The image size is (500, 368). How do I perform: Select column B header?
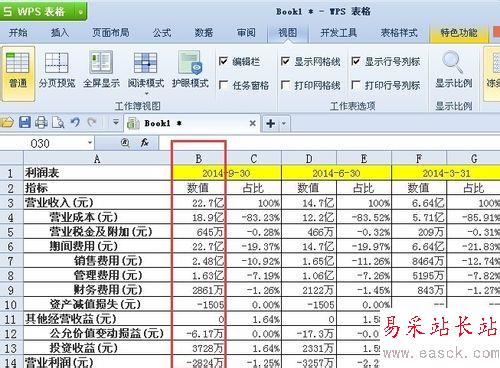coord(199,159)
